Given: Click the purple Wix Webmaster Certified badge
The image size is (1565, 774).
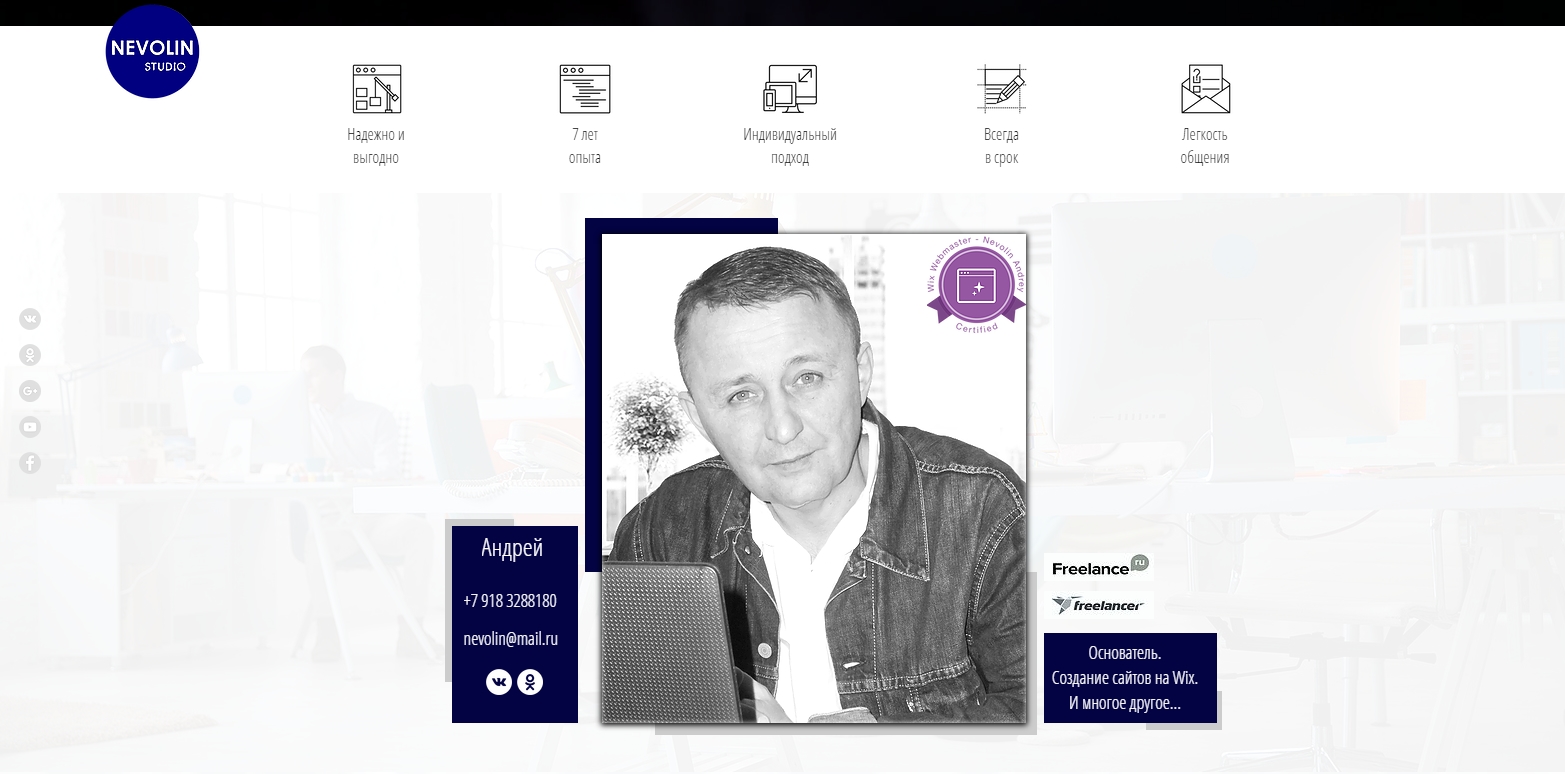Looking at the screenshot, I should 976,285.
